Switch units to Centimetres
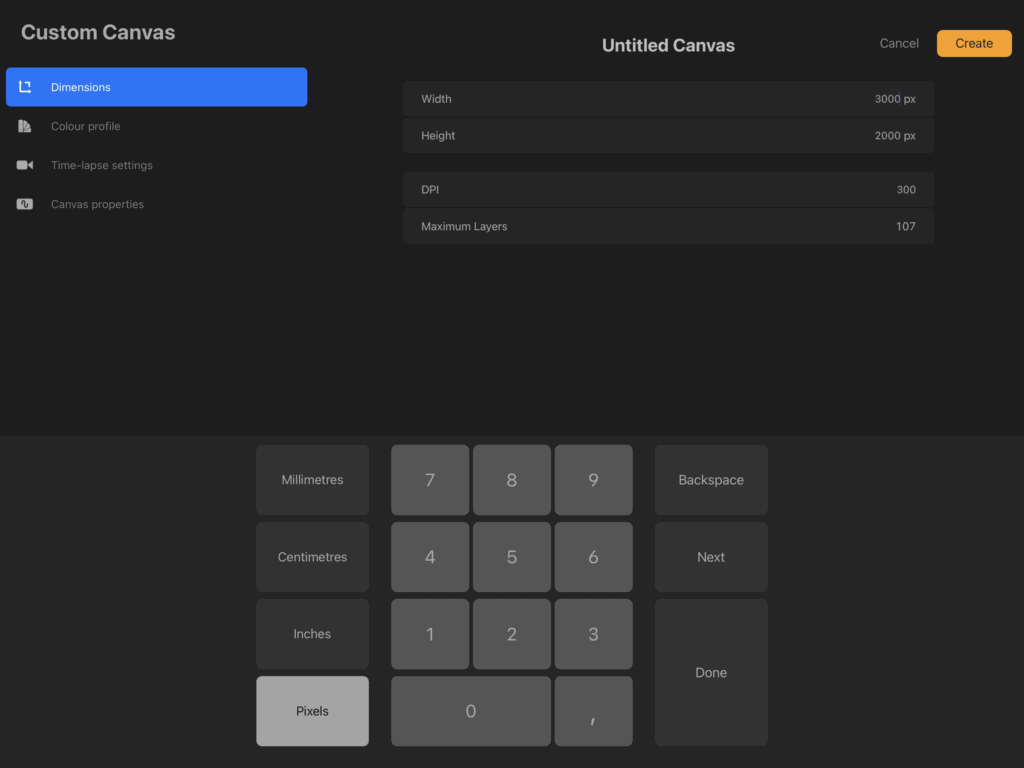The height and width of the screenshot is (768, 1024). (x=312, y=557)
